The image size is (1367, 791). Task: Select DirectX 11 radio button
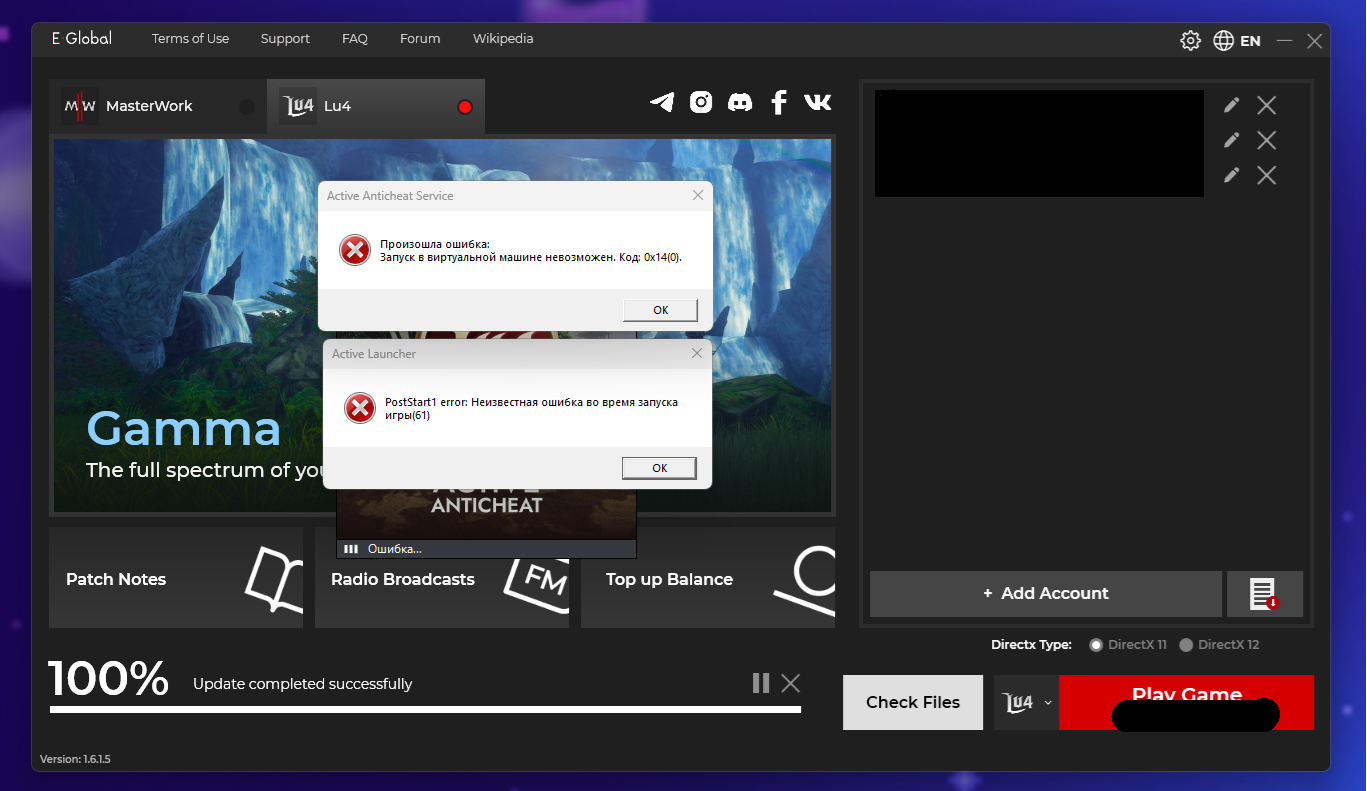coord(1096,645)
